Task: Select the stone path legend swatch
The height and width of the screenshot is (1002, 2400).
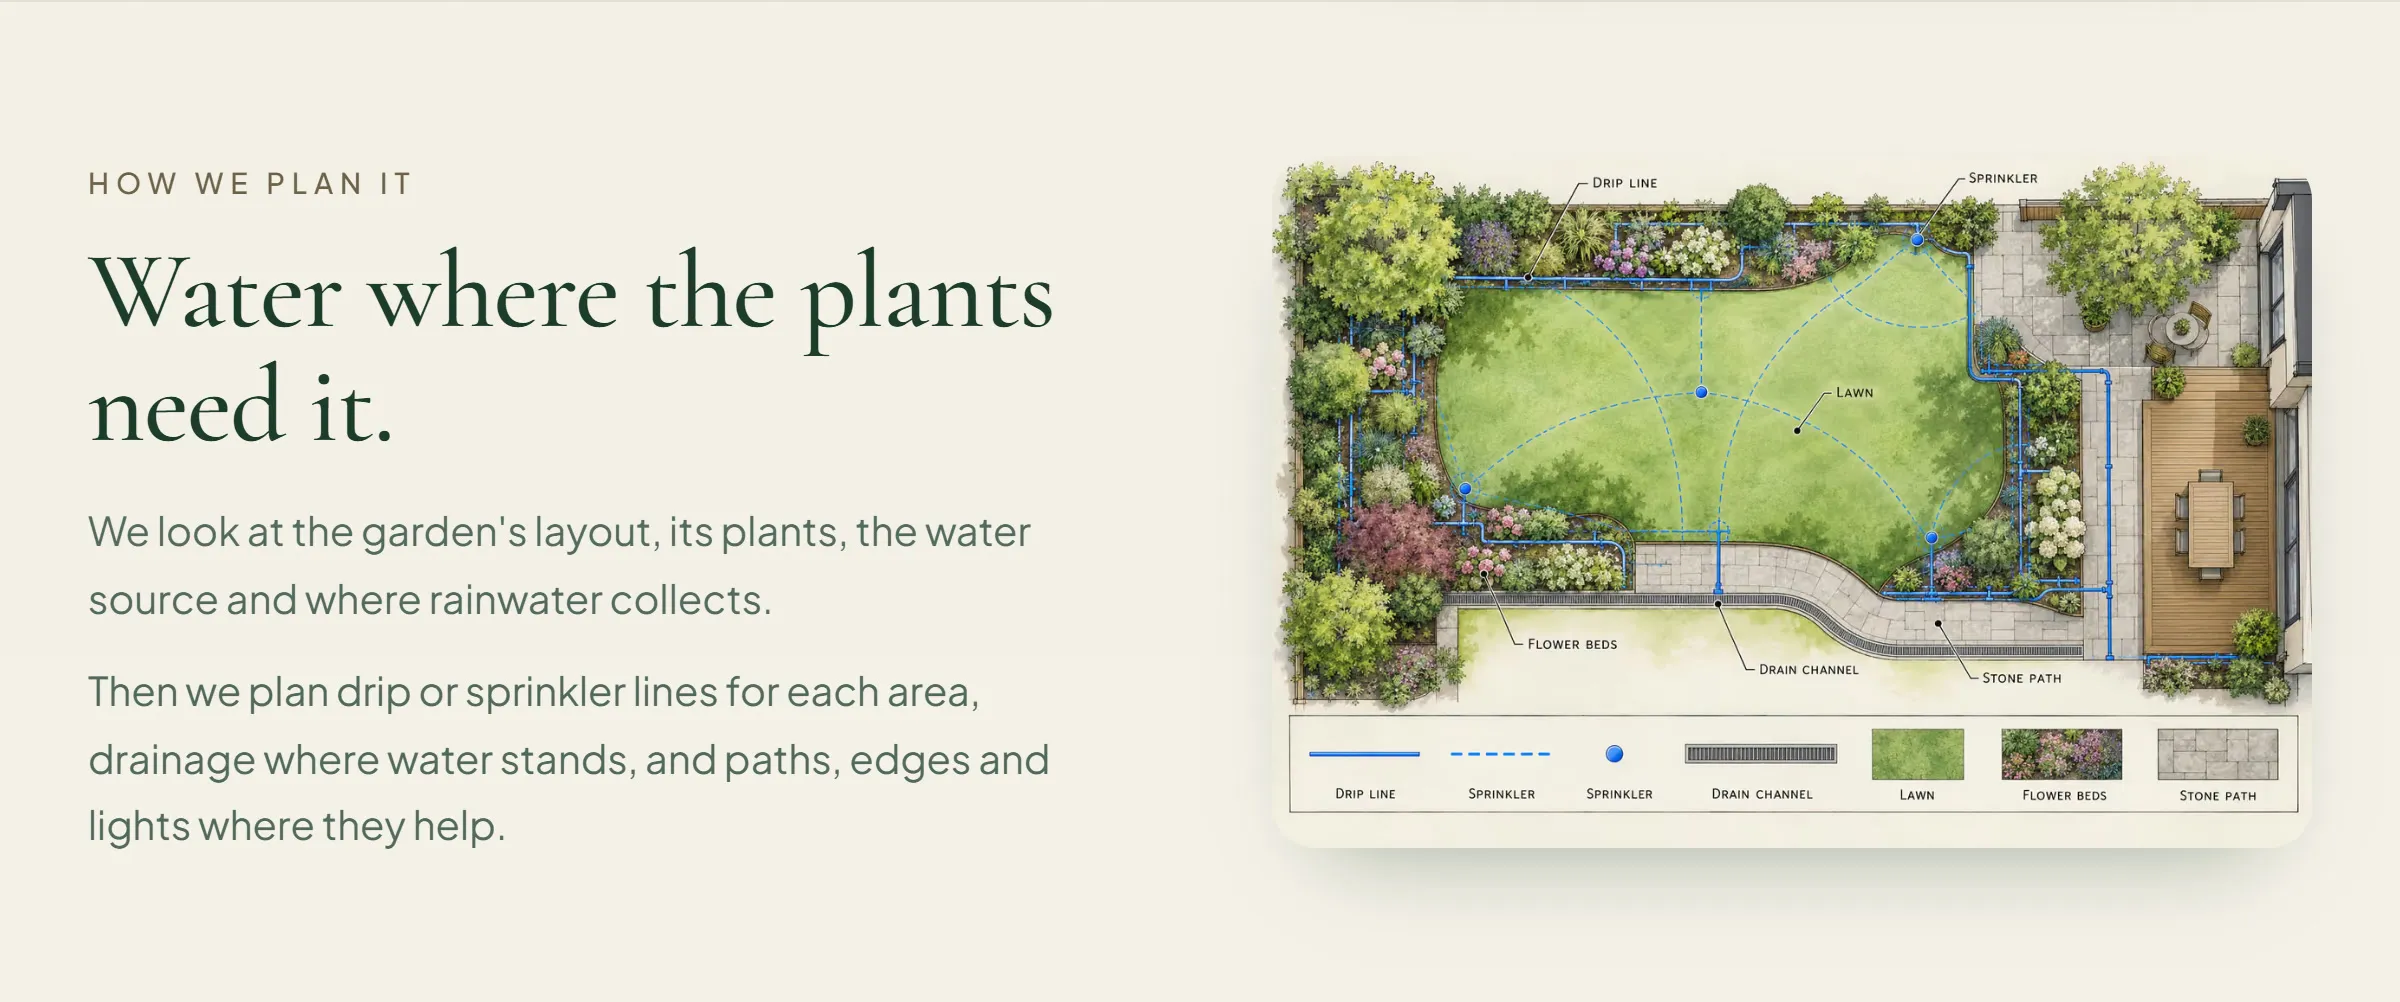Action: (x=2217, y=754)
